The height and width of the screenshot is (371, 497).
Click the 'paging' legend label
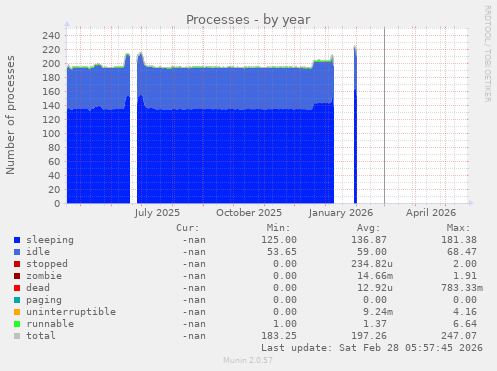(x=44, y=300)
